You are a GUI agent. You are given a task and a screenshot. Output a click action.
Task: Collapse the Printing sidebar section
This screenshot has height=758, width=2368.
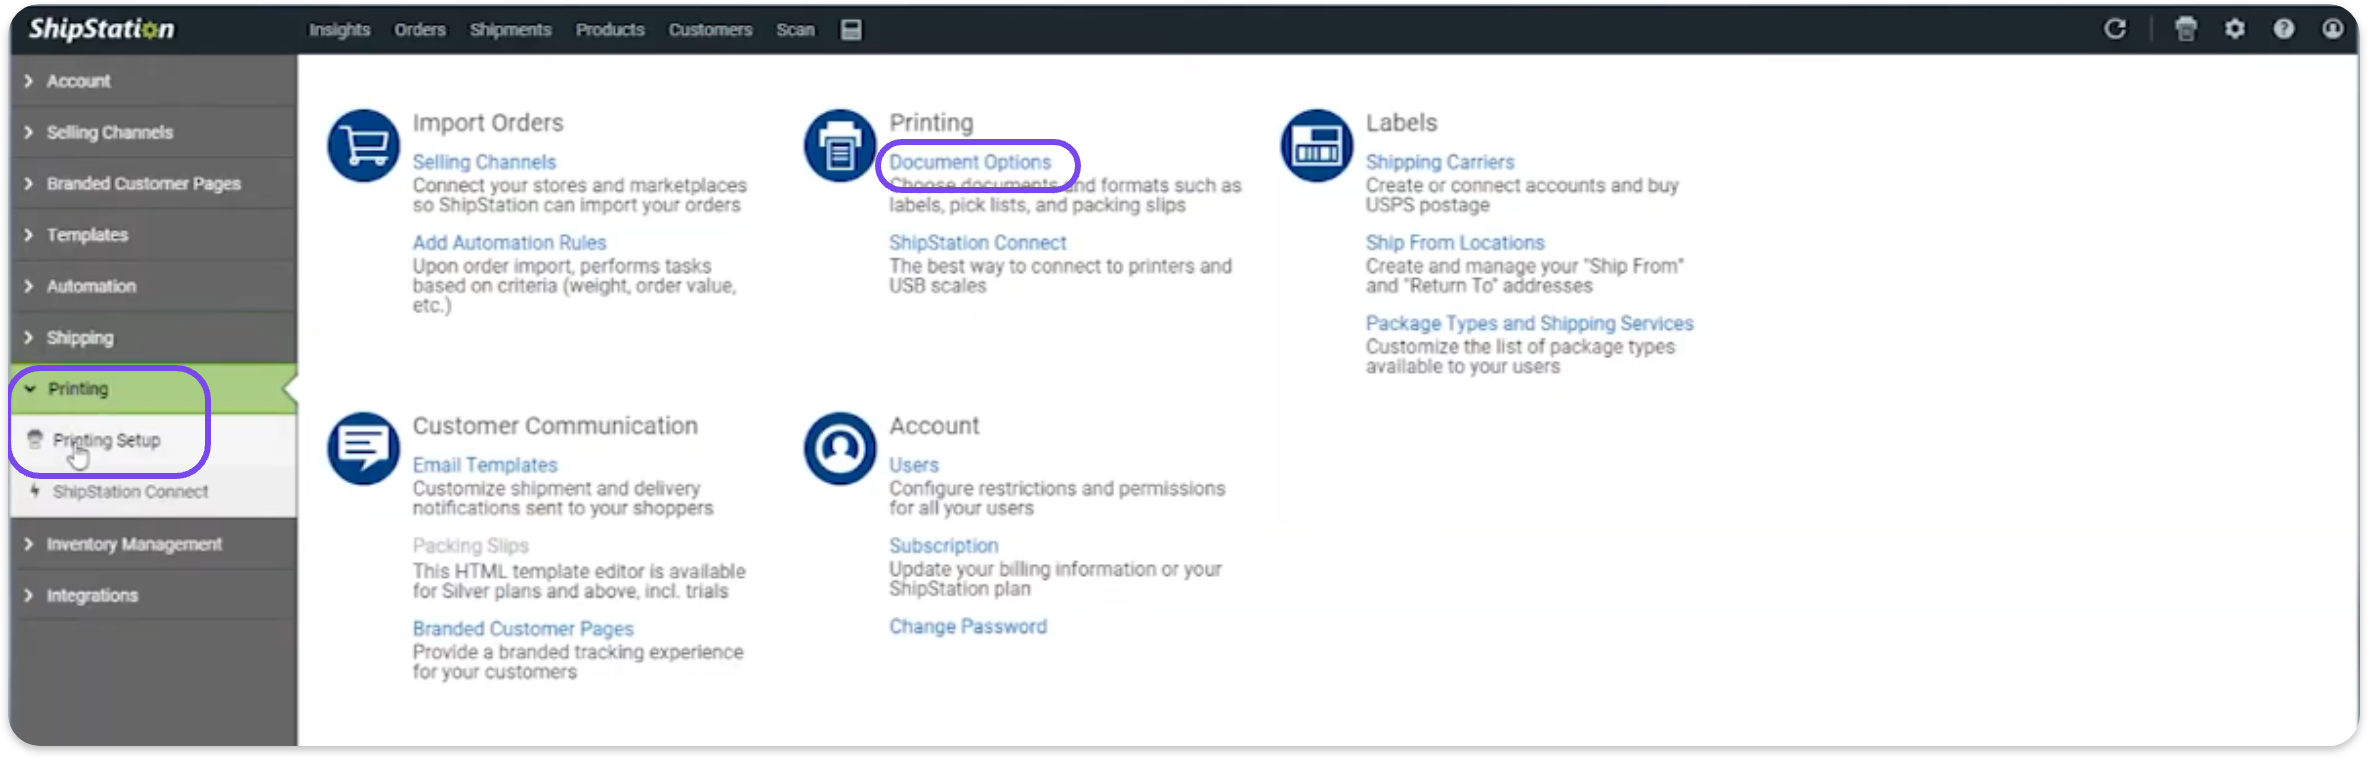[154, 389]
